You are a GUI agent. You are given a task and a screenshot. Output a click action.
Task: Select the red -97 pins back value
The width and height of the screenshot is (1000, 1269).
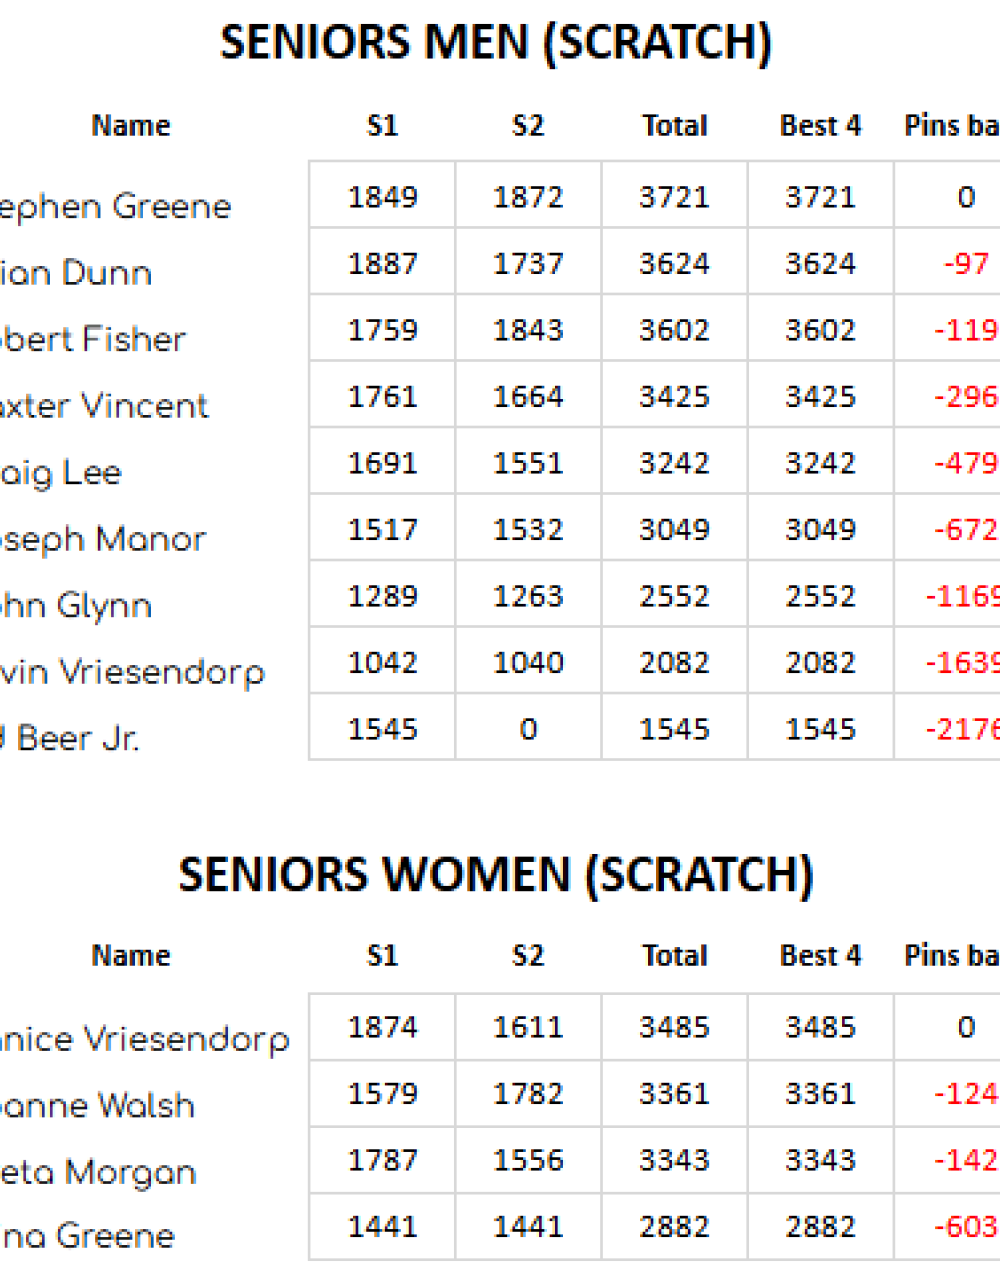965,264
